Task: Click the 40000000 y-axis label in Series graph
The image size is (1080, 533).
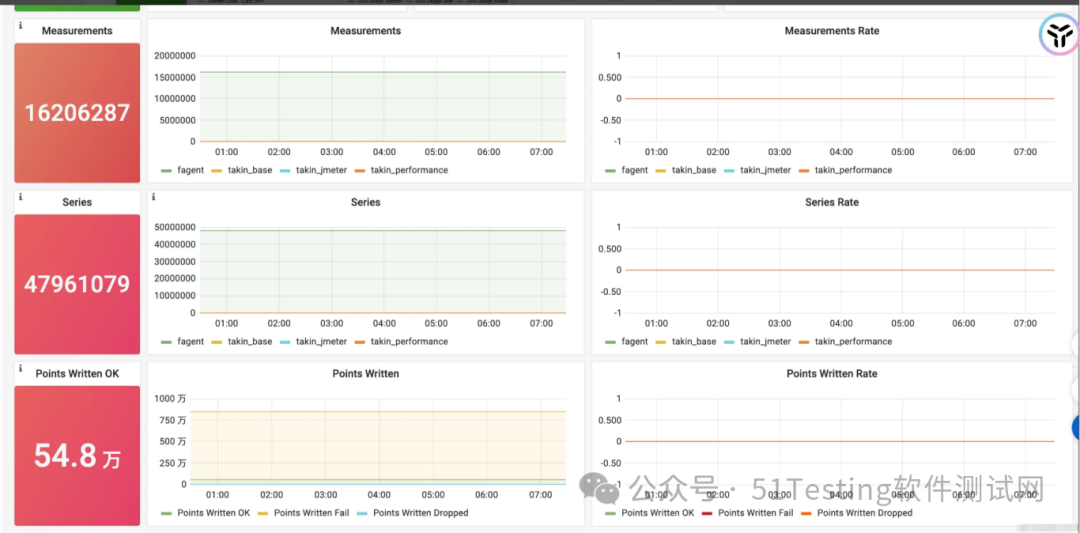Action: tap(175, 244)
